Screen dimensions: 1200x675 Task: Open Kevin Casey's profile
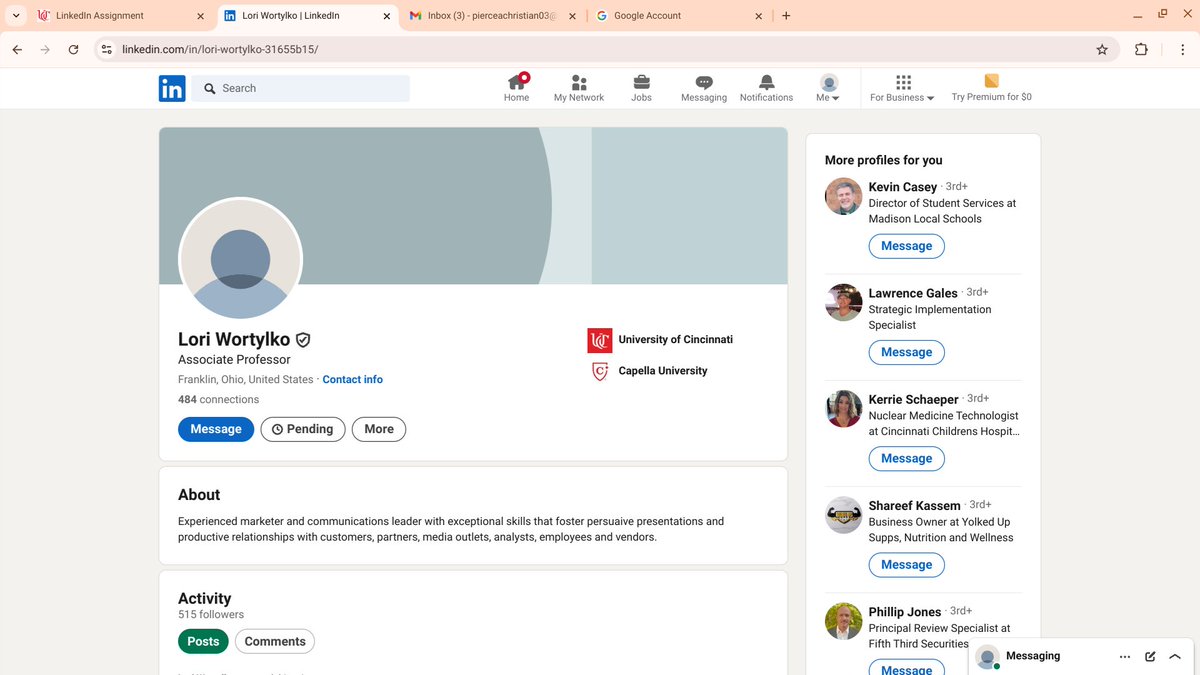point(903,187)
